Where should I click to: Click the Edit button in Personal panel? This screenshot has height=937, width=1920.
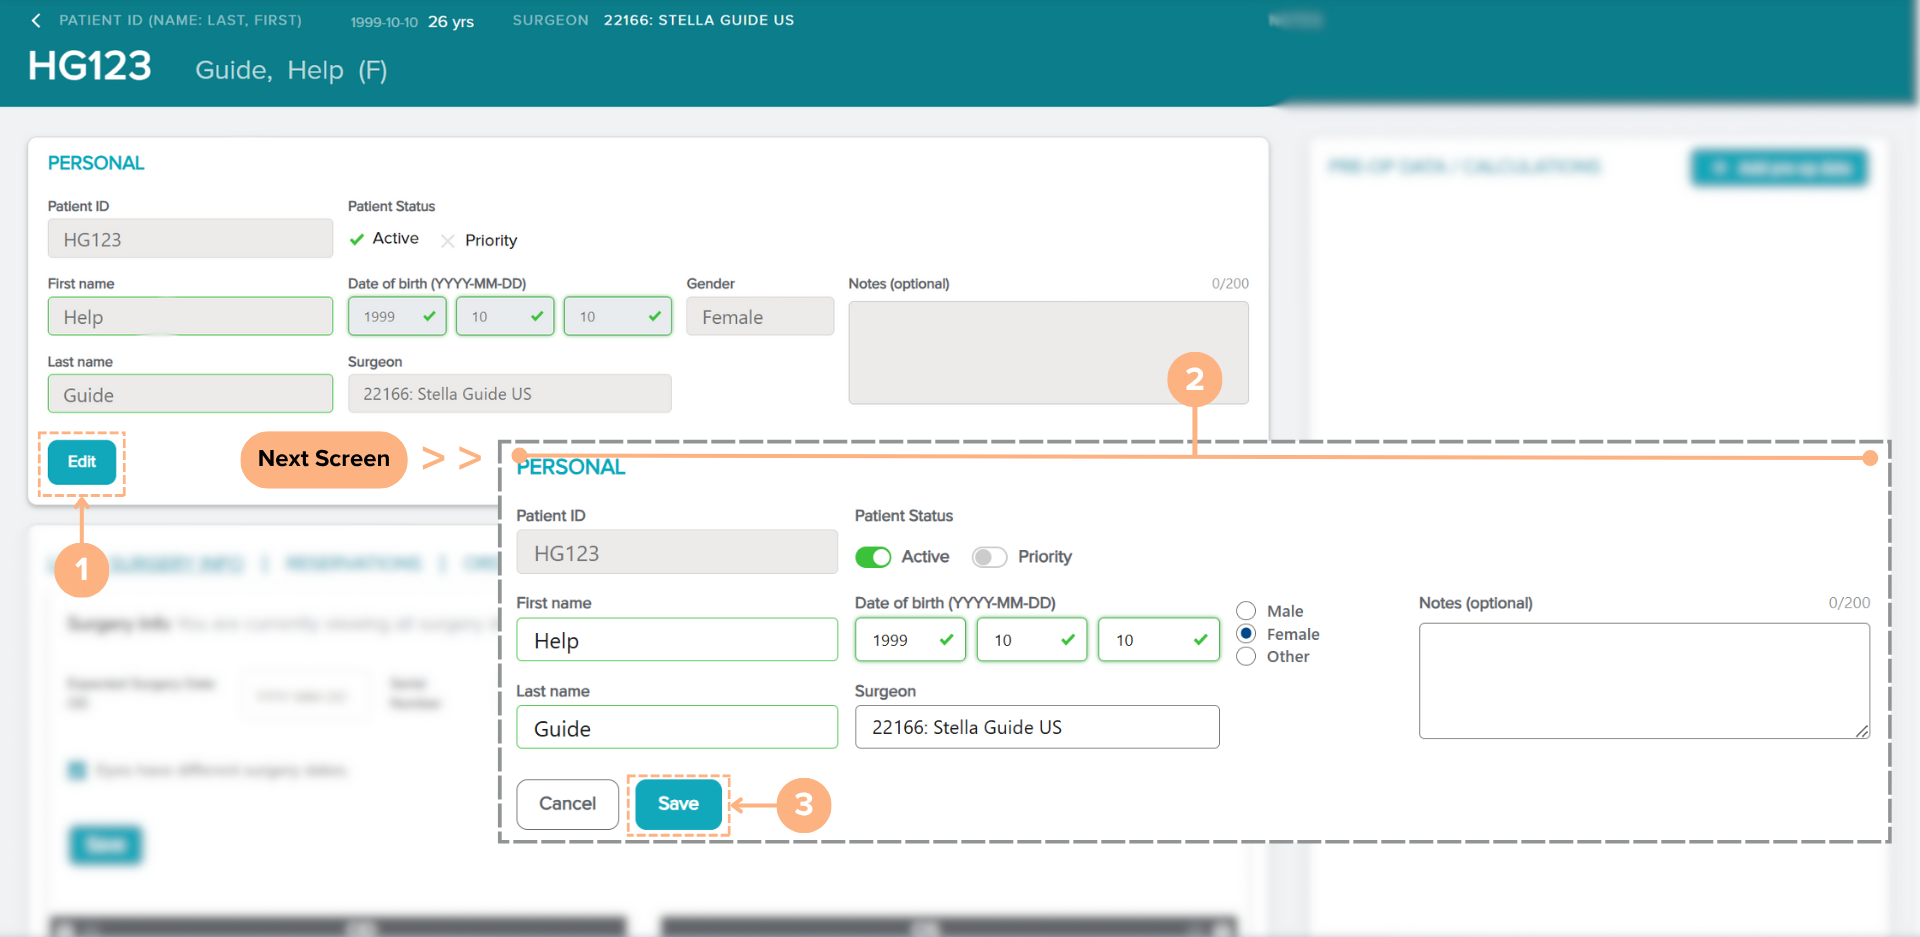point(82,462)
